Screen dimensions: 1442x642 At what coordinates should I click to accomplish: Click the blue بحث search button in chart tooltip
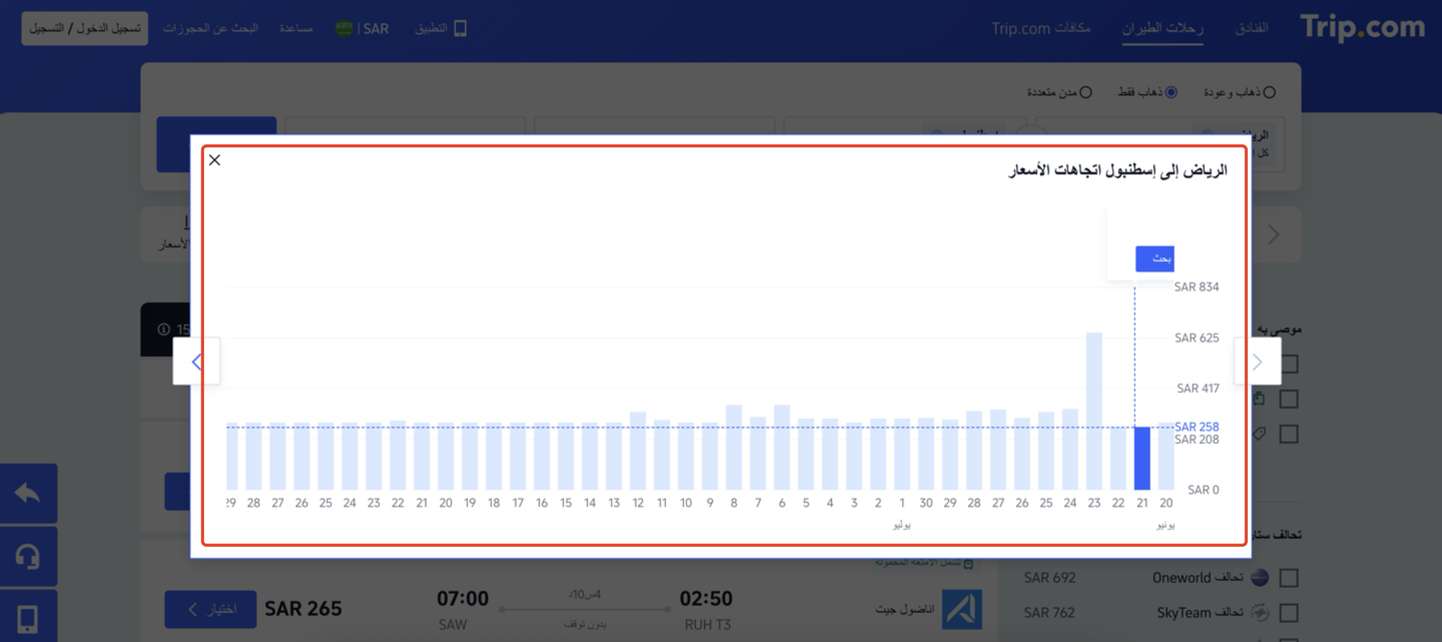(x=1154, y=258)
